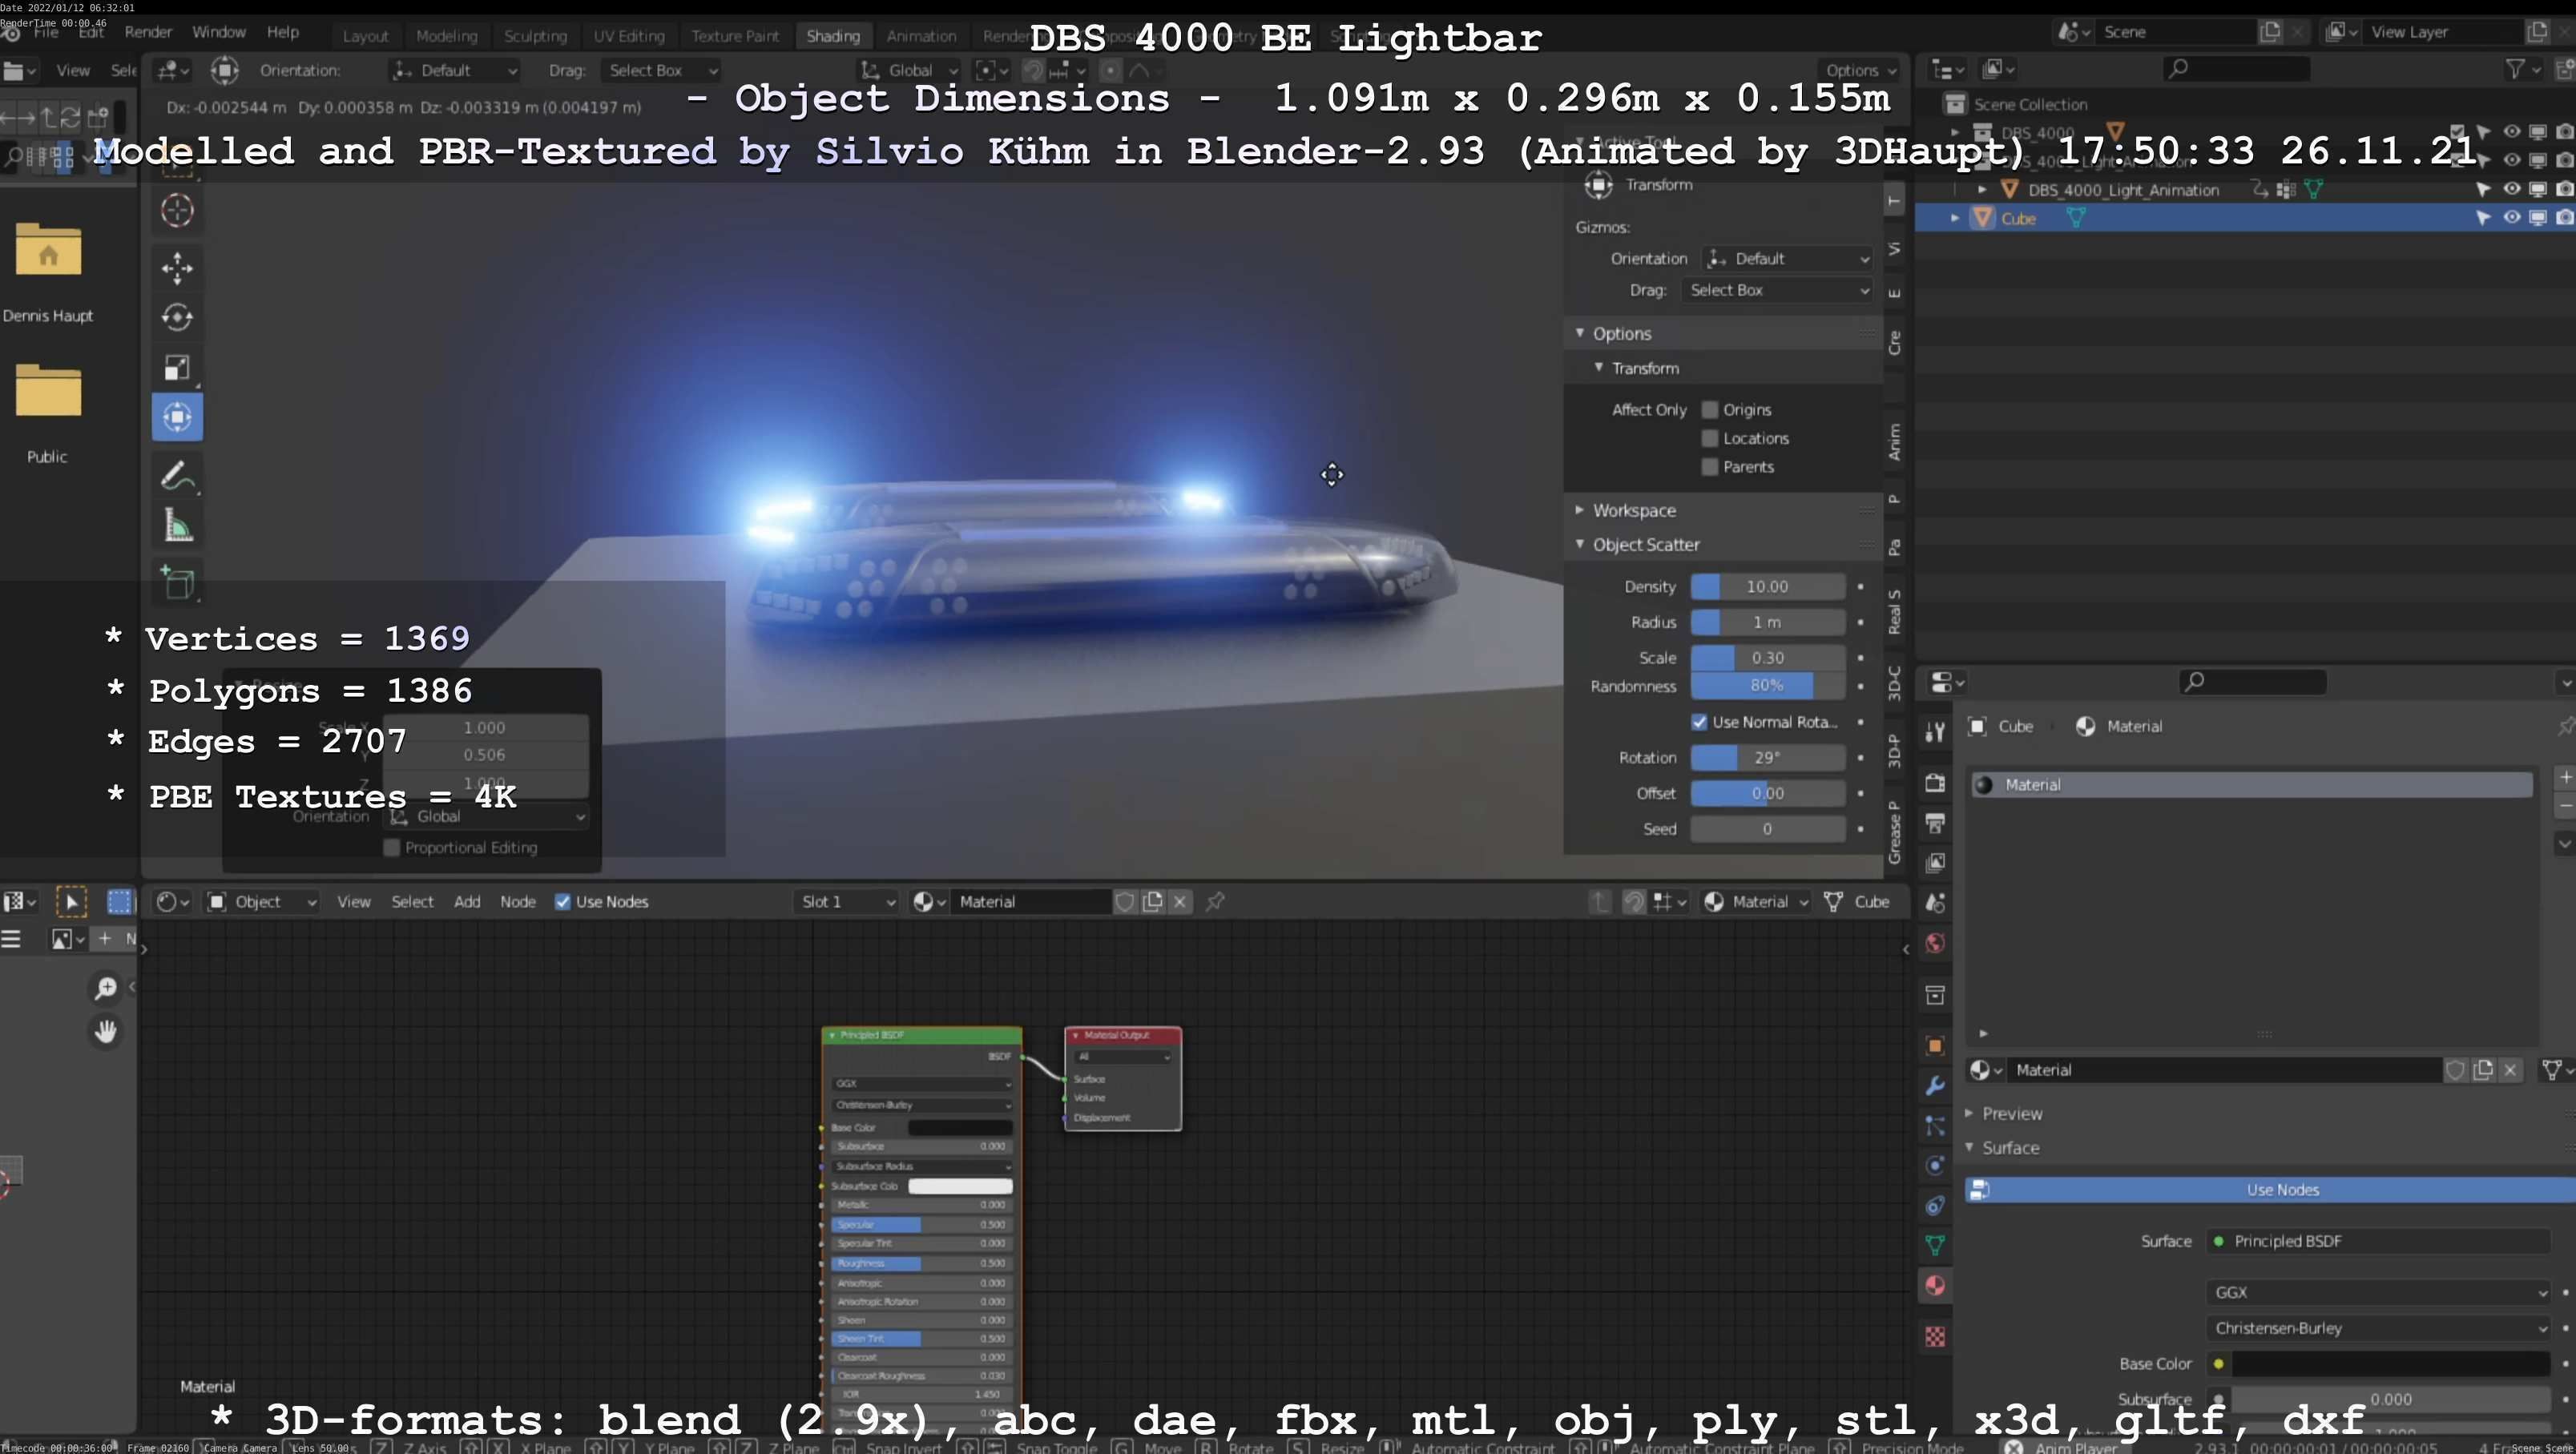Switch to the Texture Paint workspace tab
The image size is (2576, 1454).
pos(735,36)
